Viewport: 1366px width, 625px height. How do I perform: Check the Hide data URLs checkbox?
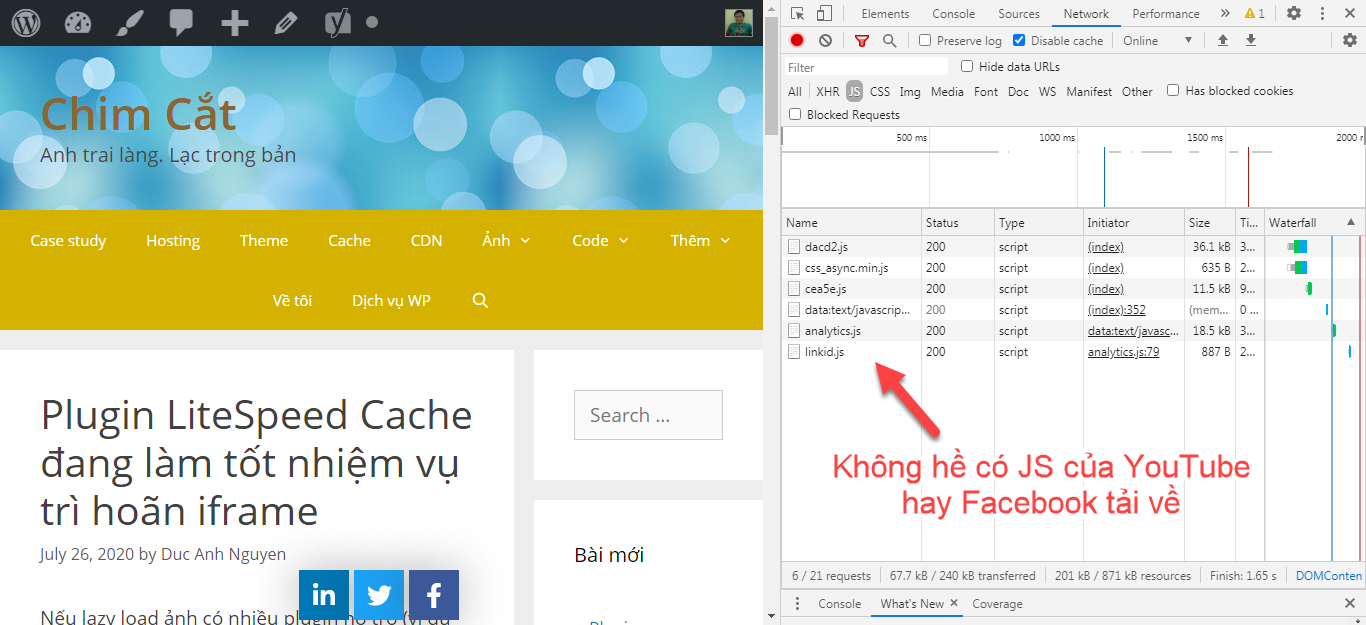point(966,66)
